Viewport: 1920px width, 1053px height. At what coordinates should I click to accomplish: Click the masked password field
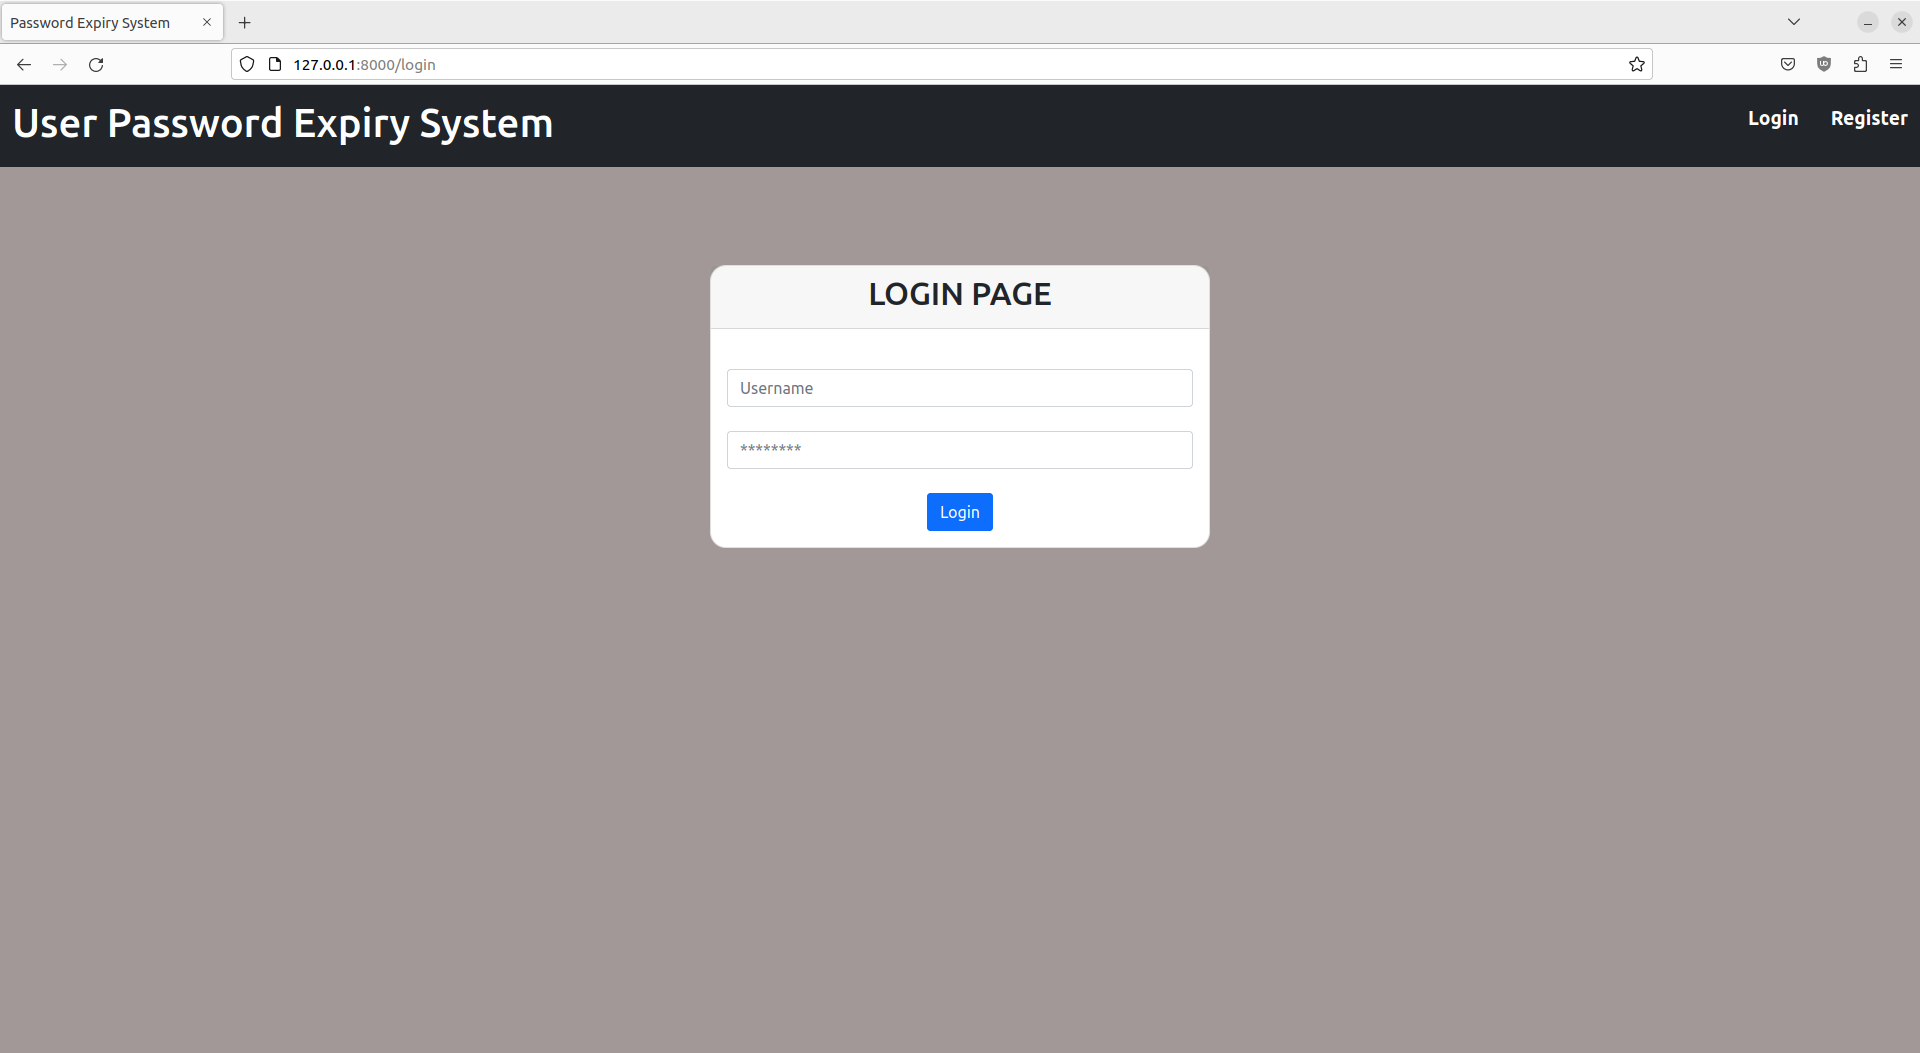(x=959, y=450)
